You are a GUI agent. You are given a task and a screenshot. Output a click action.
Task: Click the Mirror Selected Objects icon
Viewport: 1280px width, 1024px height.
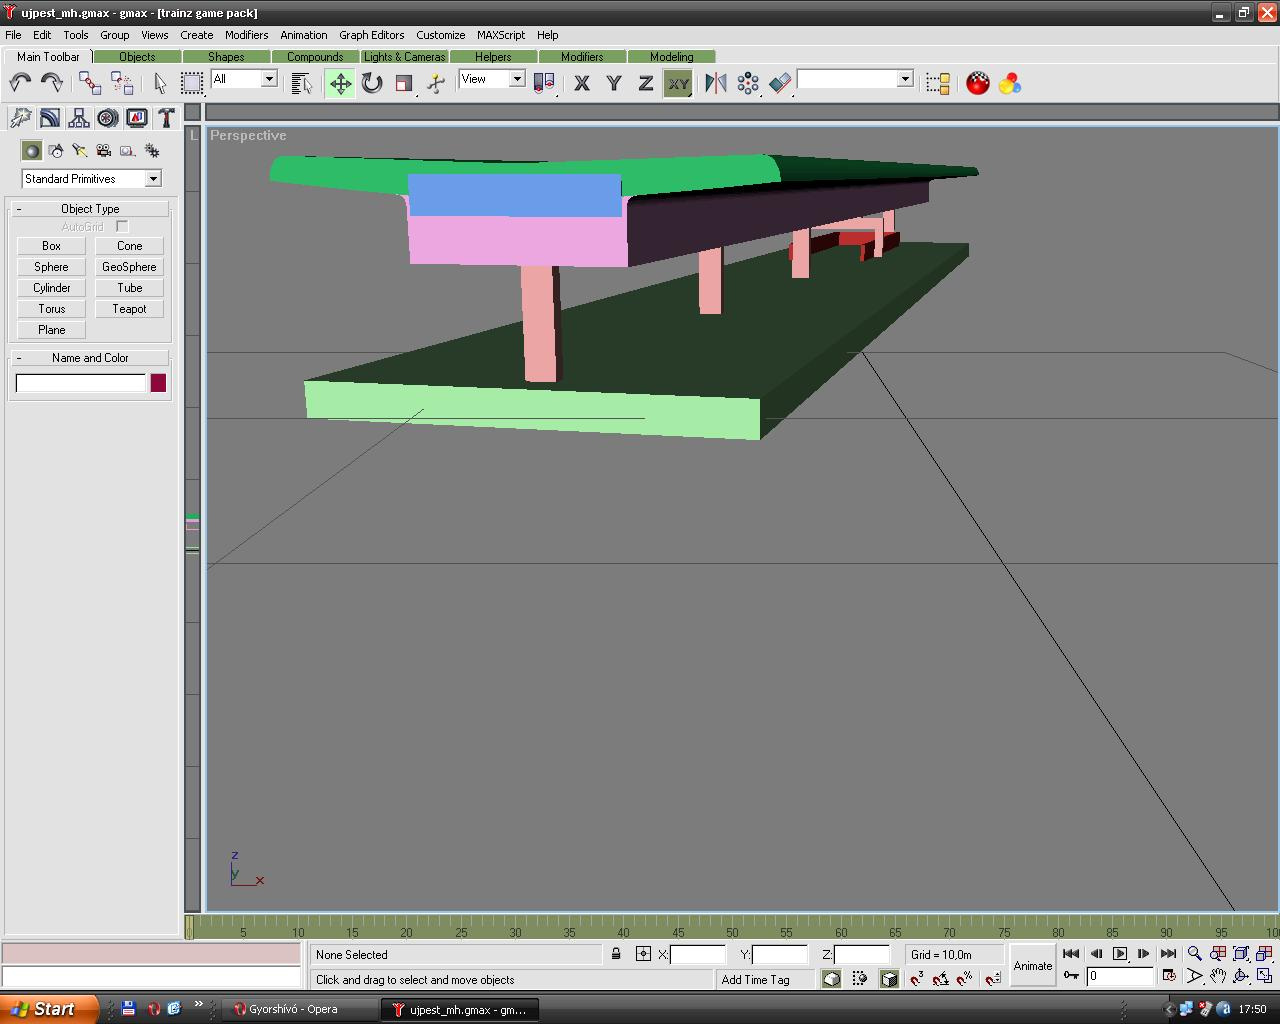pyautogui.click(x=716, y=83)
